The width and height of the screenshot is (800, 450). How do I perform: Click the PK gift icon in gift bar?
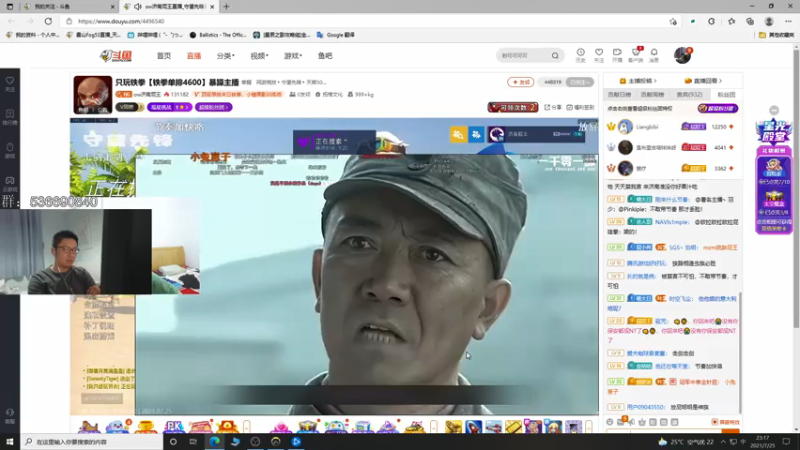click(173, 427)
